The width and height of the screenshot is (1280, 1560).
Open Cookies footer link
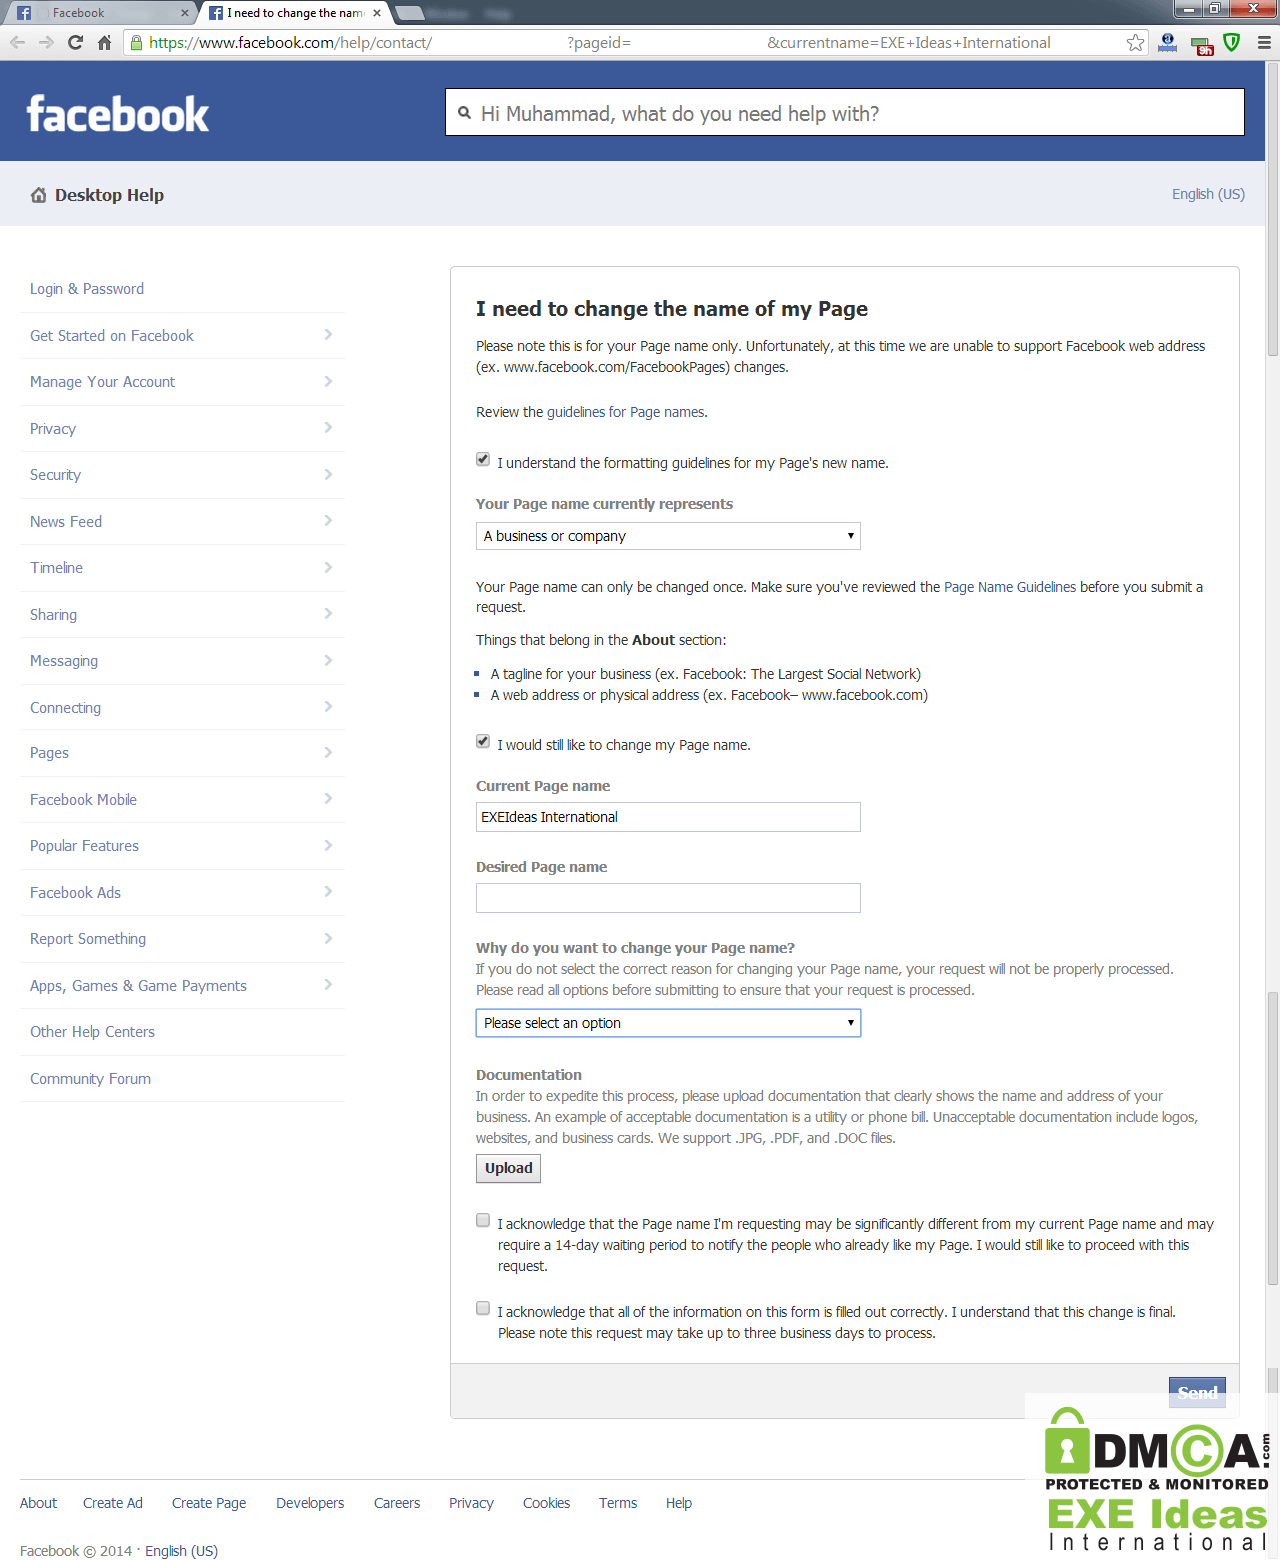[546, 1503]
